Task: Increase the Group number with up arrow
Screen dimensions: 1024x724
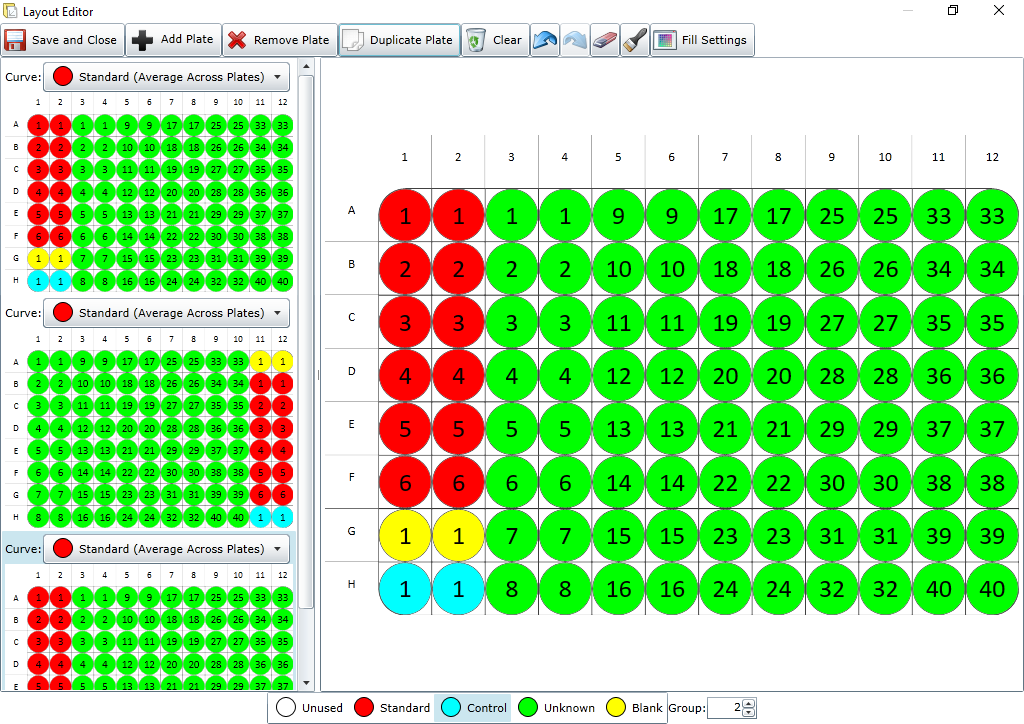Action: click(x=749, y=703)
